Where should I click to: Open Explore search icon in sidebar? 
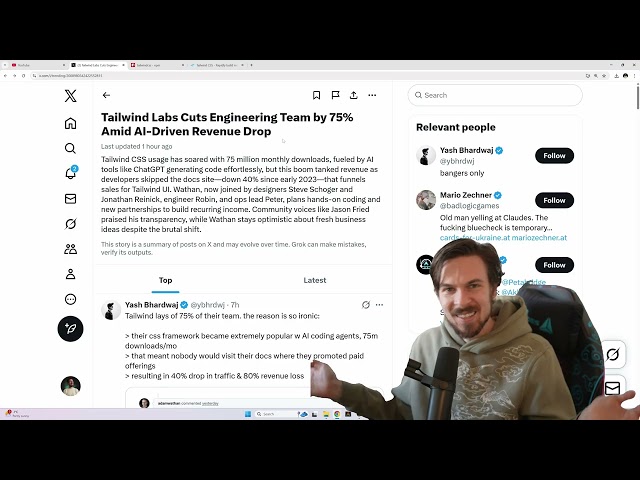click(x=70, y=148)
